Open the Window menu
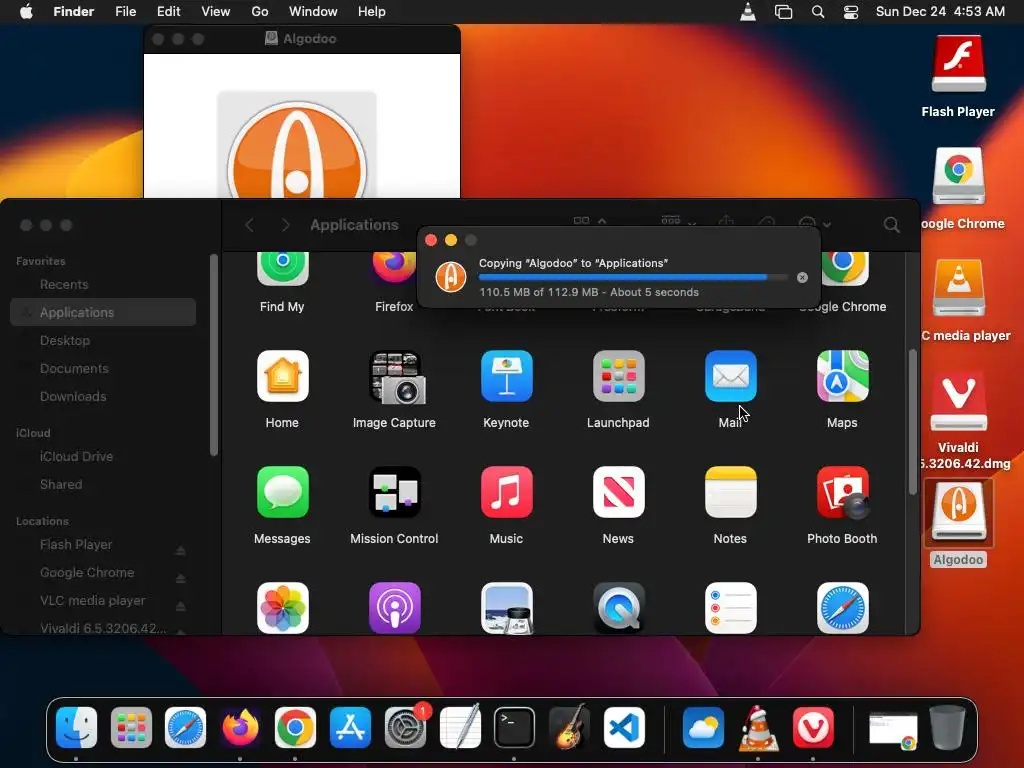This screenshot has height=768, width=1024. pos(313,12)
